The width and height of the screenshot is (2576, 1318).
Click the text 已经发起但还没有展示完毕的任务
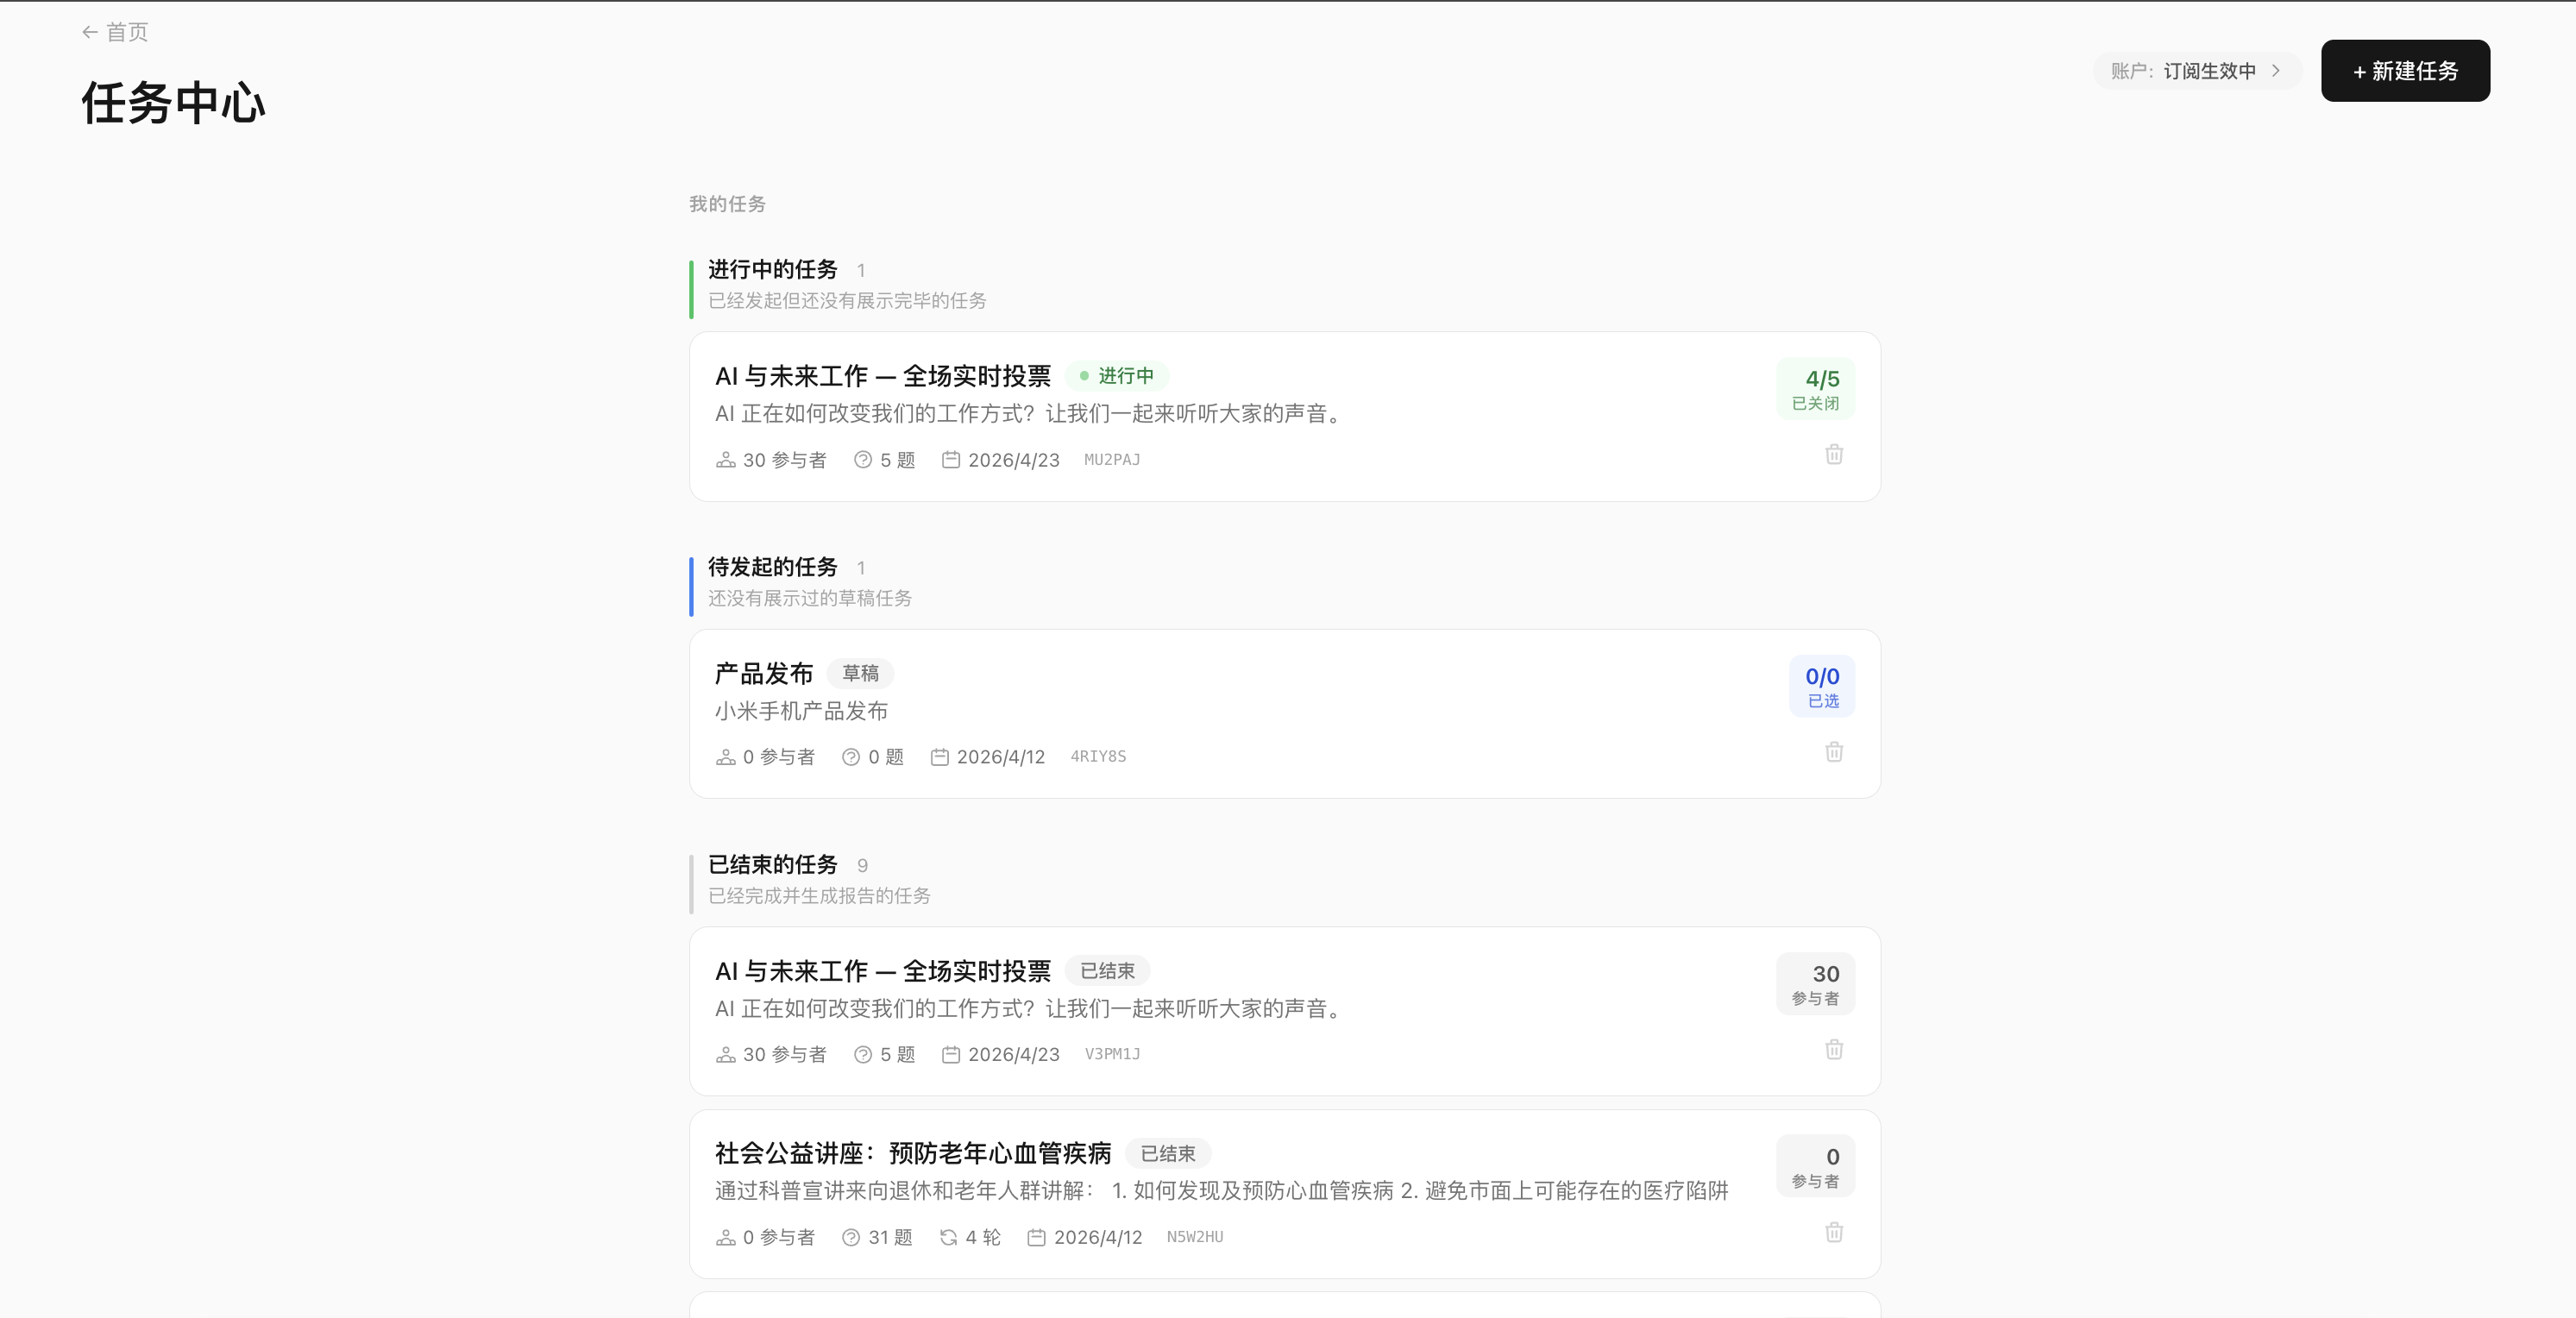pyautogui.click(x=847, y=301)
